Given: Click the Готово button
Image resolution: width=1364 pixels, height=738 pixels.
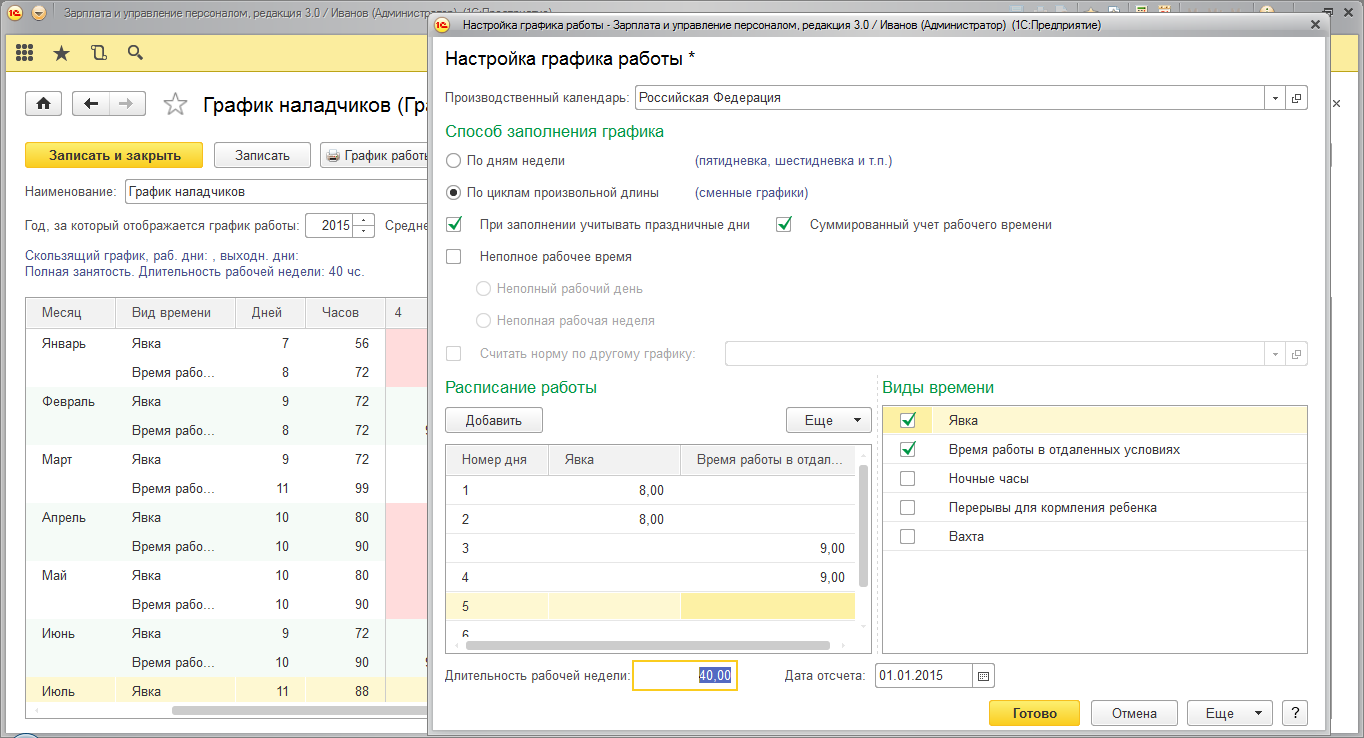Looking at the screenshot, I should [1034, 713].
